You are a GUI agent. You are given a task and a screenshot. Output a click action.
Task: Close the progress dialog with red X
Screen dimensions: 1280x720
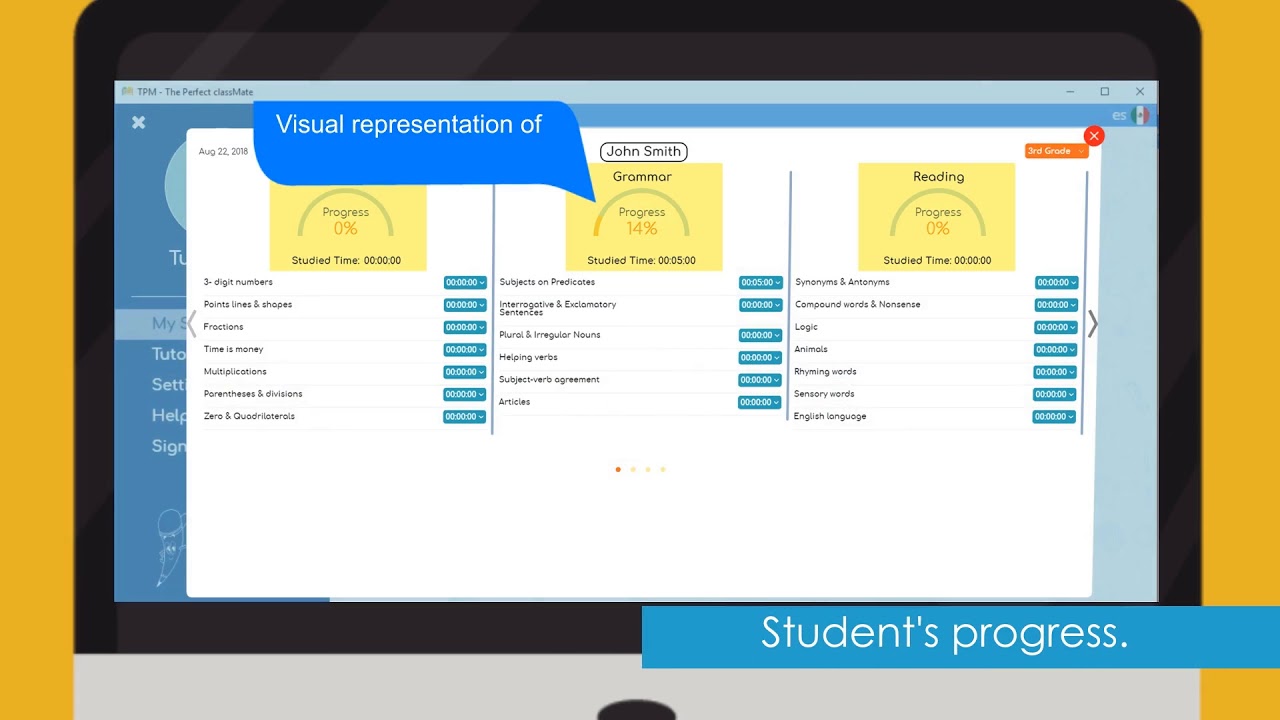(x=1094, y=136)
